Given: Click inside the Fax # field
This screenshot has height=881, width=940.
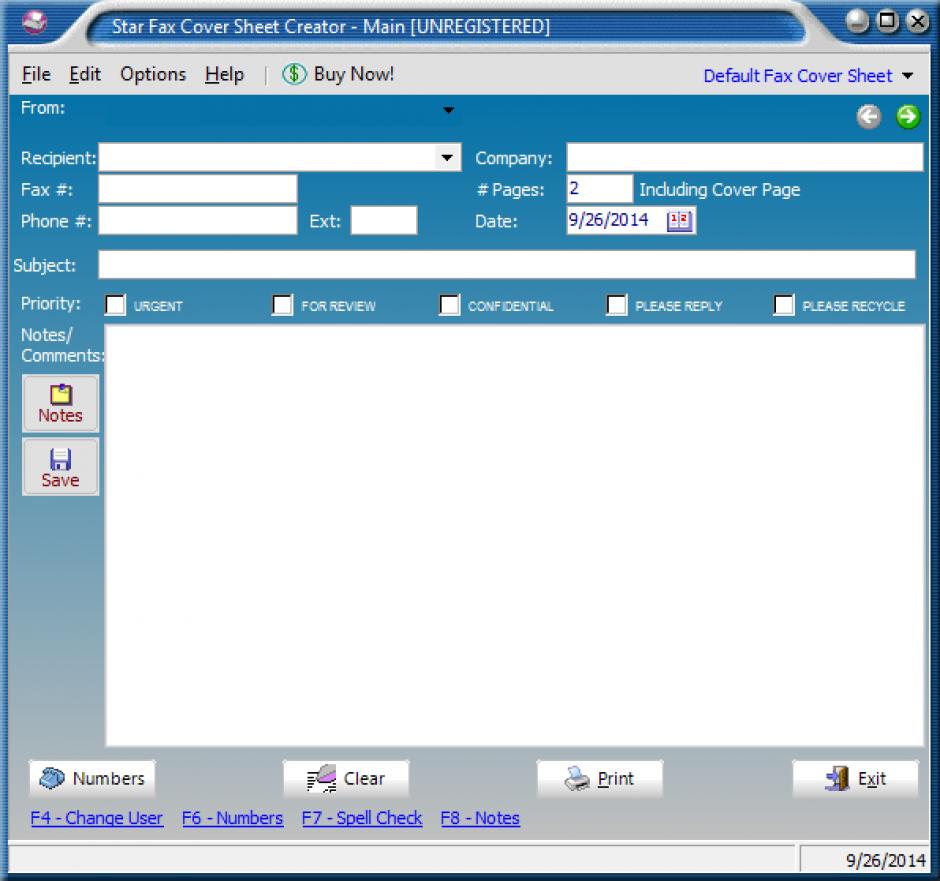Looking at the screenshot, I should [x=198, y=189].
